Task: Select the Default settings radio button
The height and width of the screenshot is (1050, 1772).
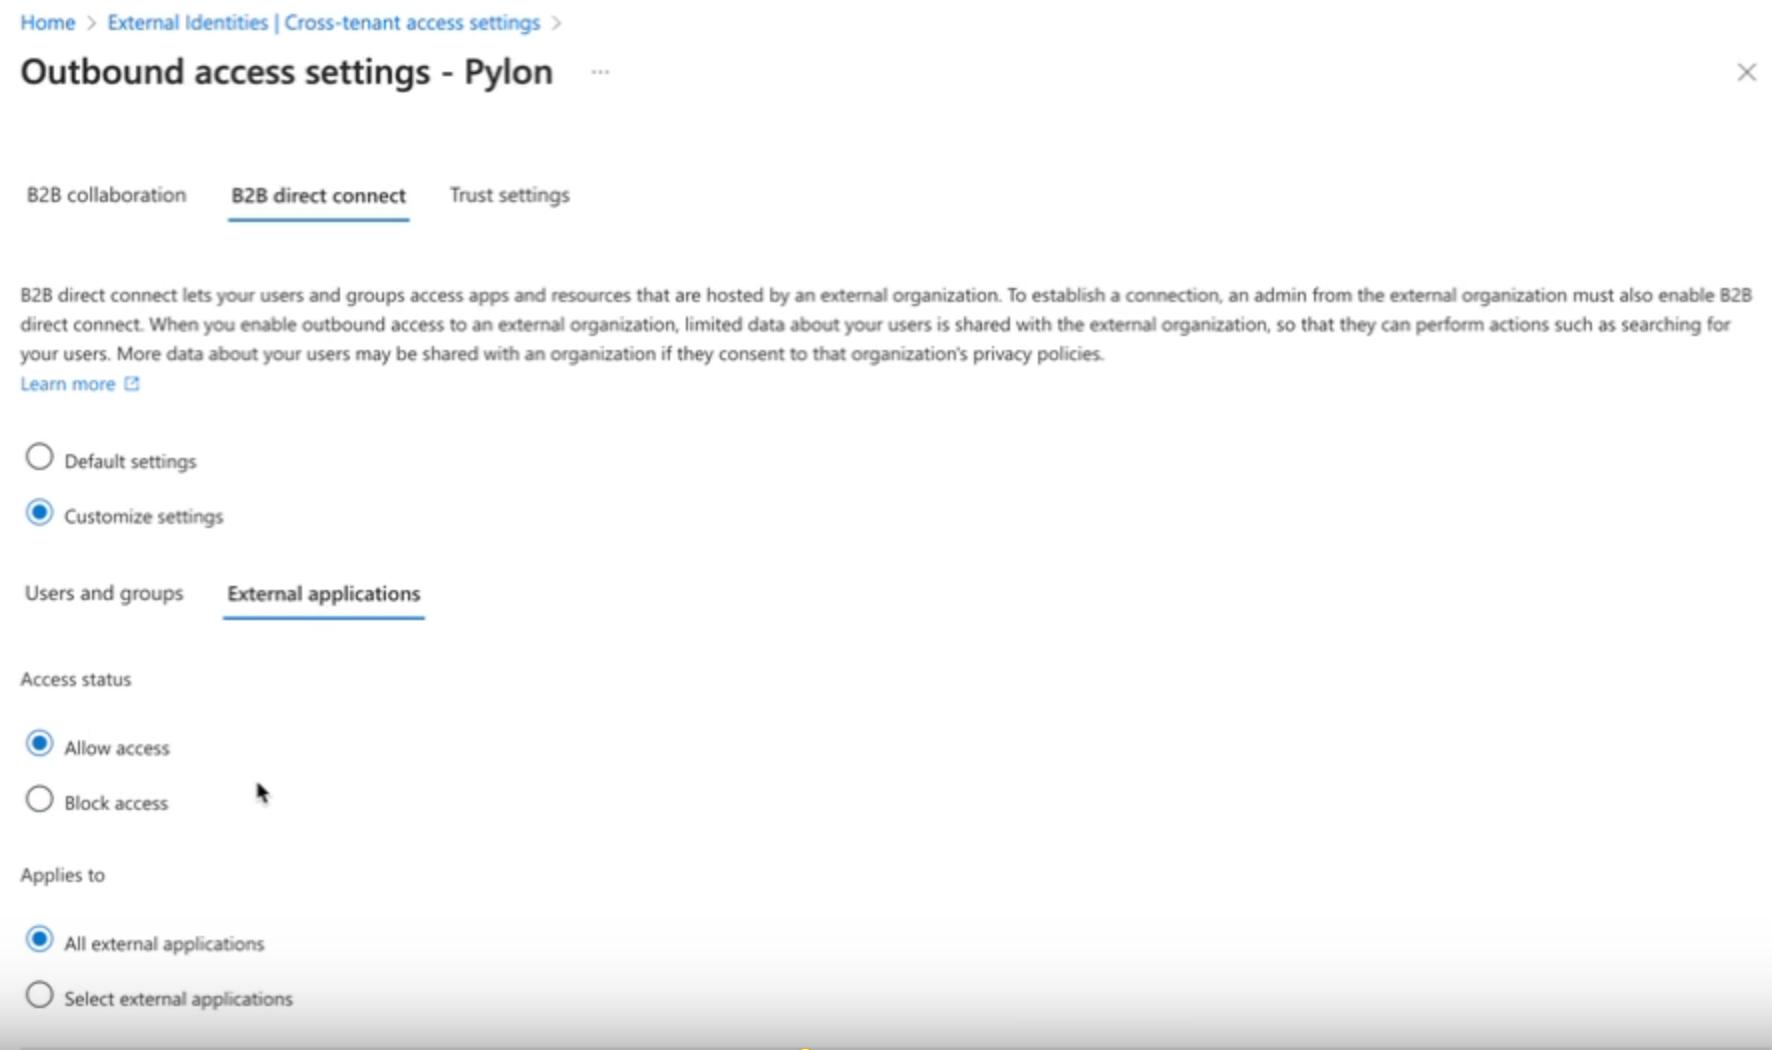Action: [39, 458]
